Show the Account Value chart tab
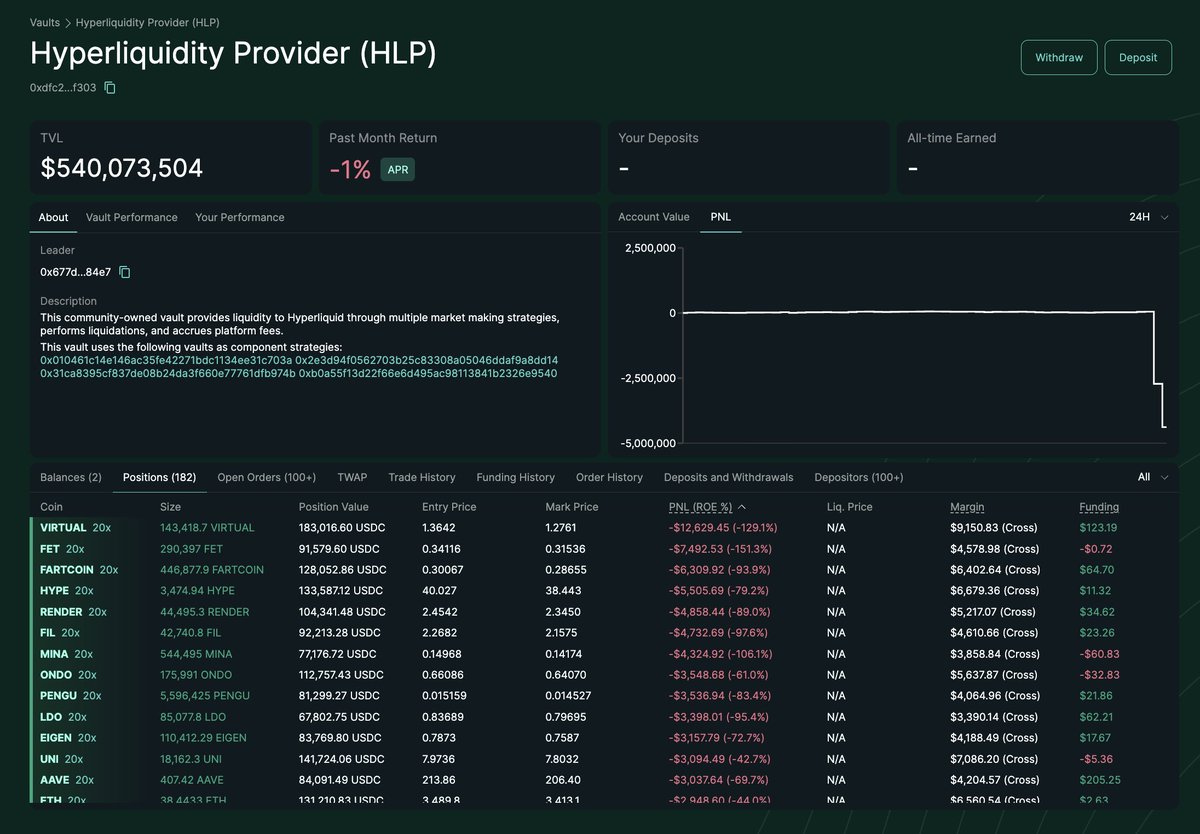This screenshot has height=834, width=1200. click(653, 217)
